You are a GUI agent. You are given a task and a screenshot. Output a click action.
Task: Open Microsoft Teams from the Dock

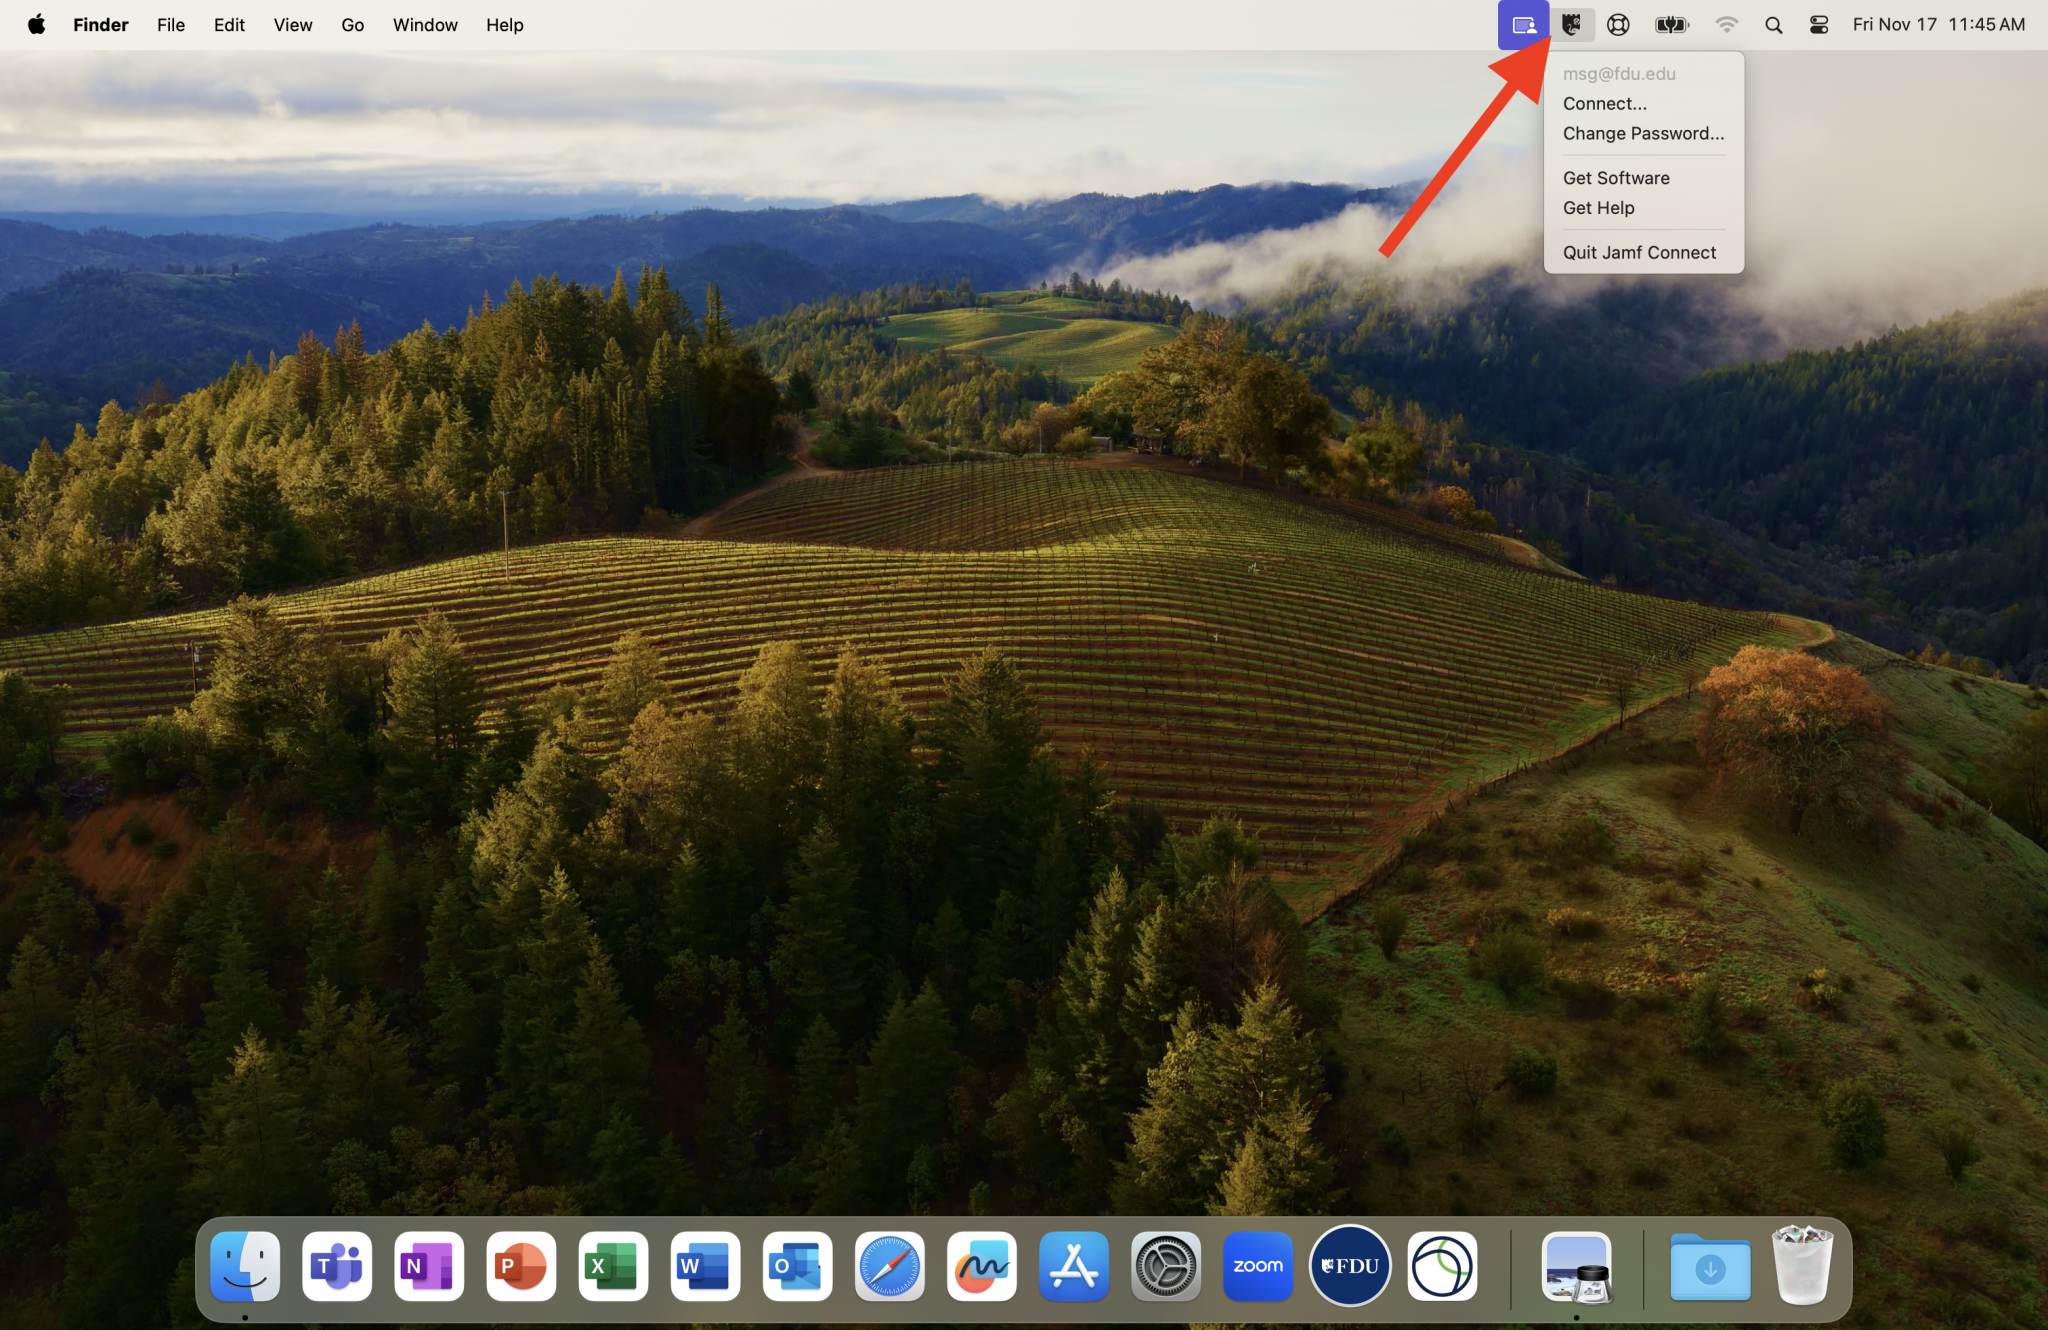click(x=337, y=1266)
